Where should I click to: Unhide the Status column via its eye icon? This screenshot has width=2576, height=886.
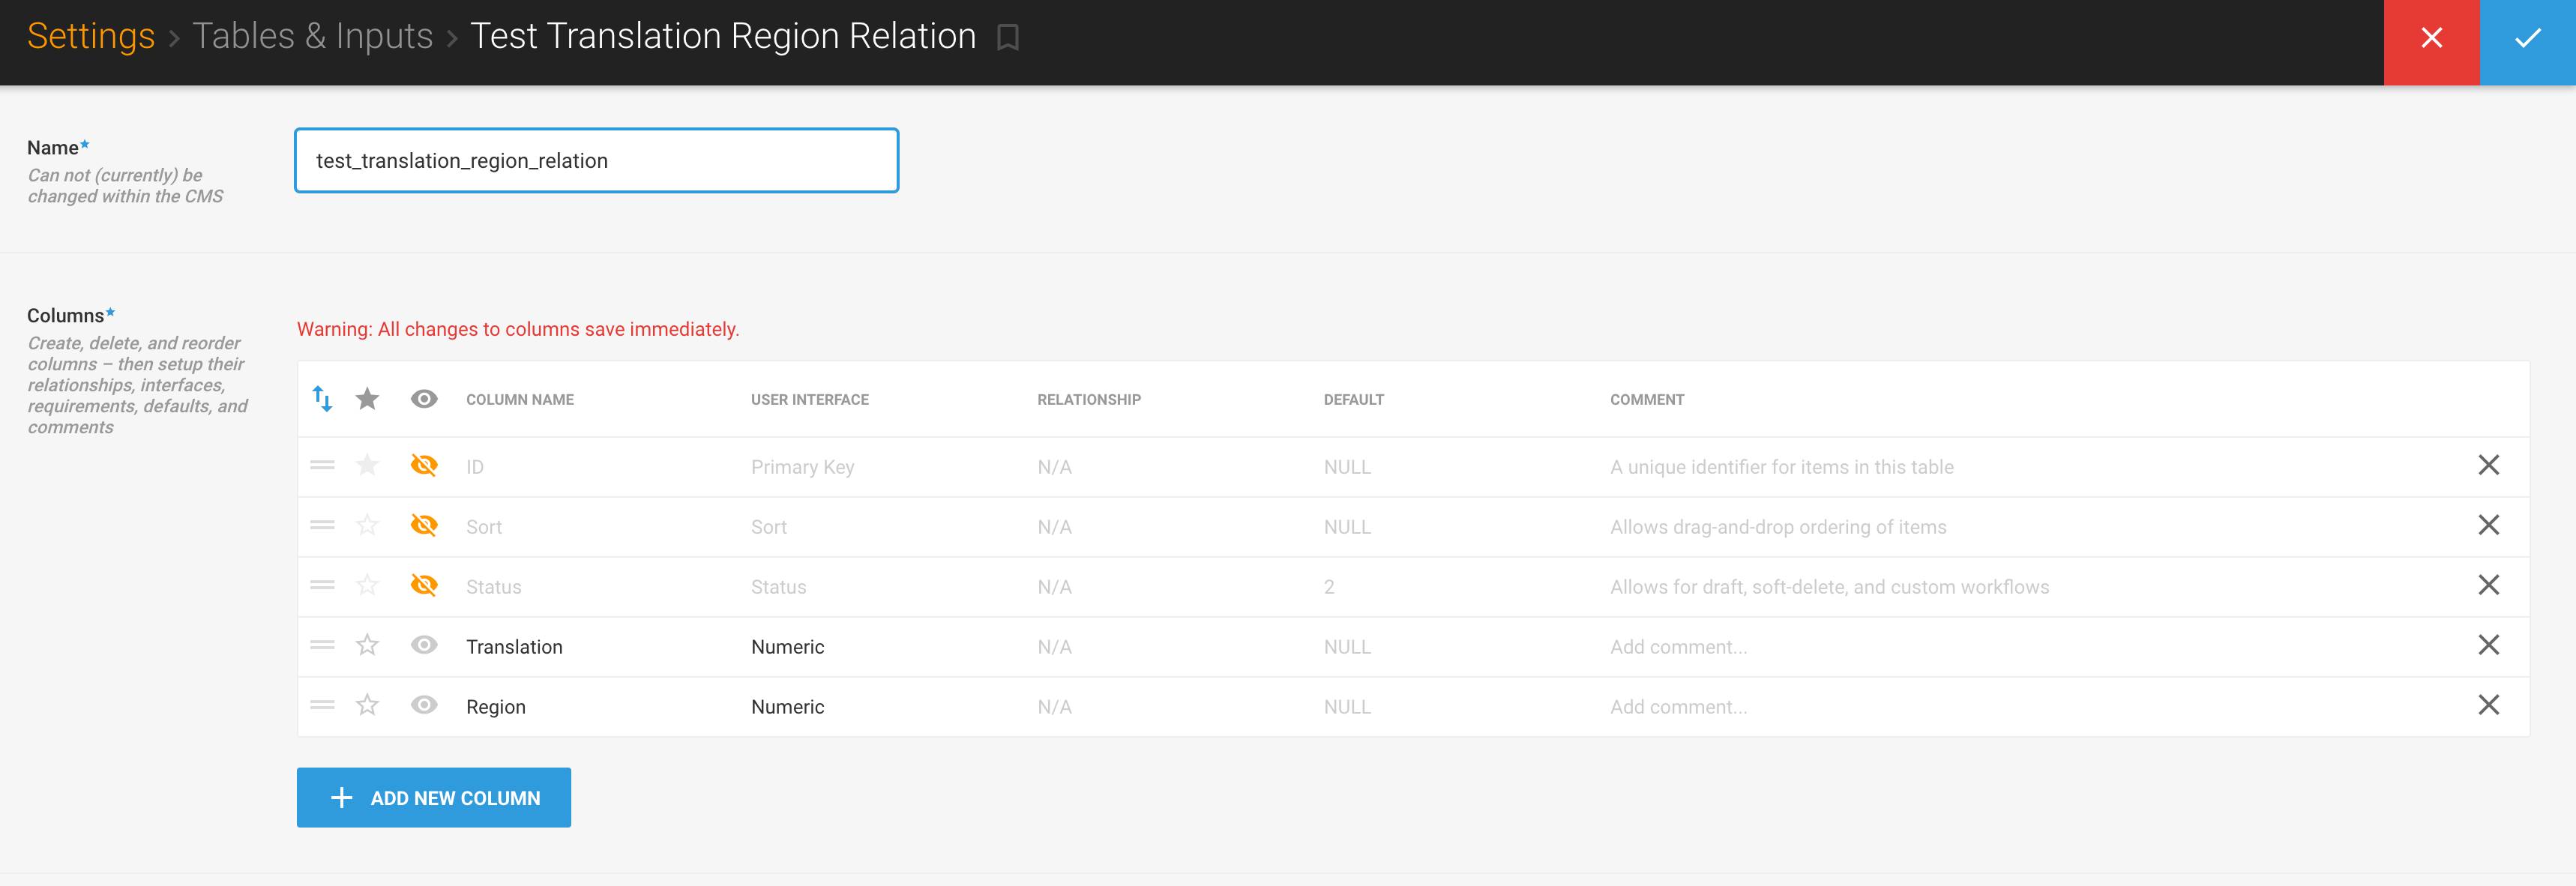point(424,586)
